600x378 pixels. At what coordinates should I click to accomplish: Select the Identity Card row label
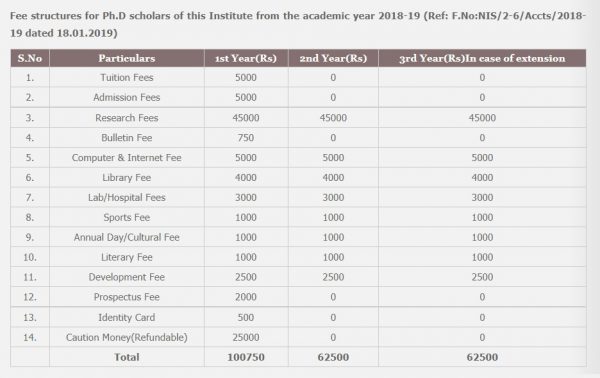[127, 317]
